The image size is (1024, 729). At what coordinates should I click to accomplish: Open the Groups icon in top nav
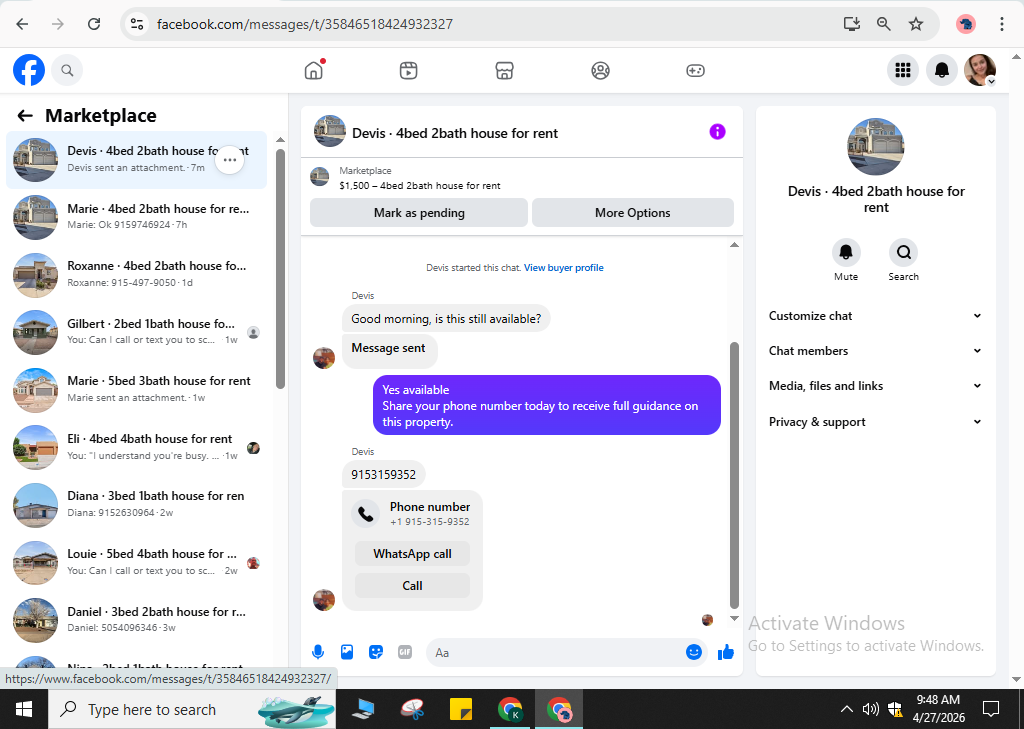coord(600,70)
